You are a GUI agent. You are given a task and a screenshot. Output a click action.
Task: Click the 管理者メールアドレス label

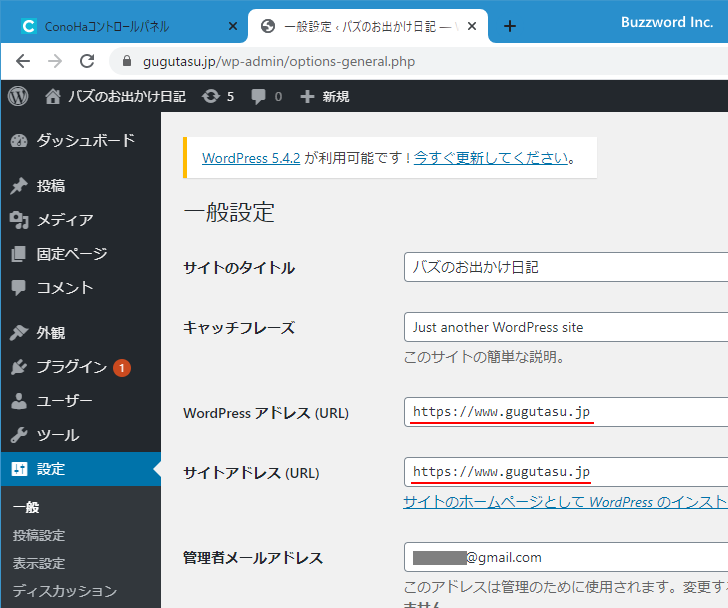(253, 557)
